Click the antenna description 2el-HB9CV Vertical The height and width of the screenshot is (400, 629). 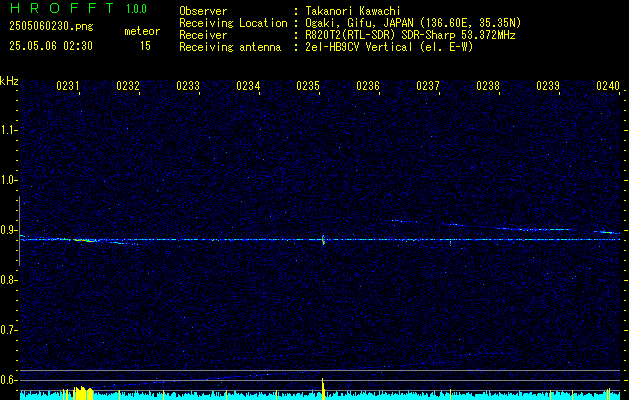click(359, 47)
